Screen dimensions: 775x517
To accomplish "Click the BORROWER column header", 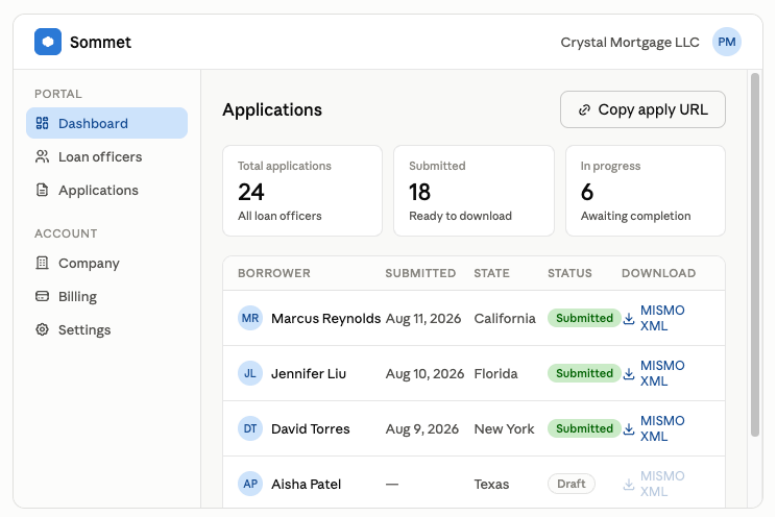I will click(x=274, y=273).
